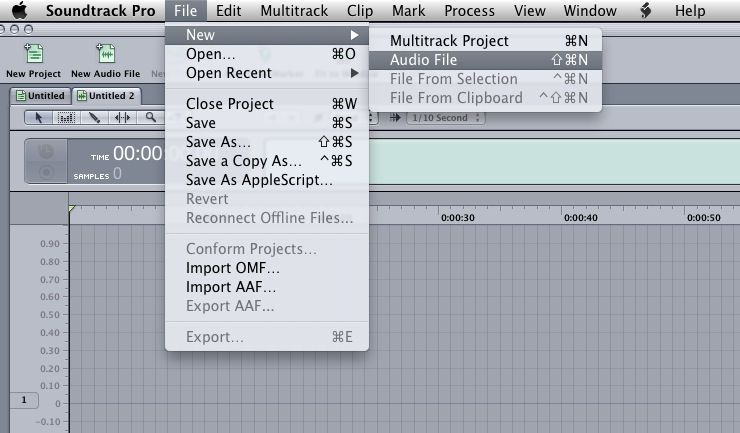This screenshot has width=740, height=433.
Task: Open the Clip menu
Action: (360, 10)
